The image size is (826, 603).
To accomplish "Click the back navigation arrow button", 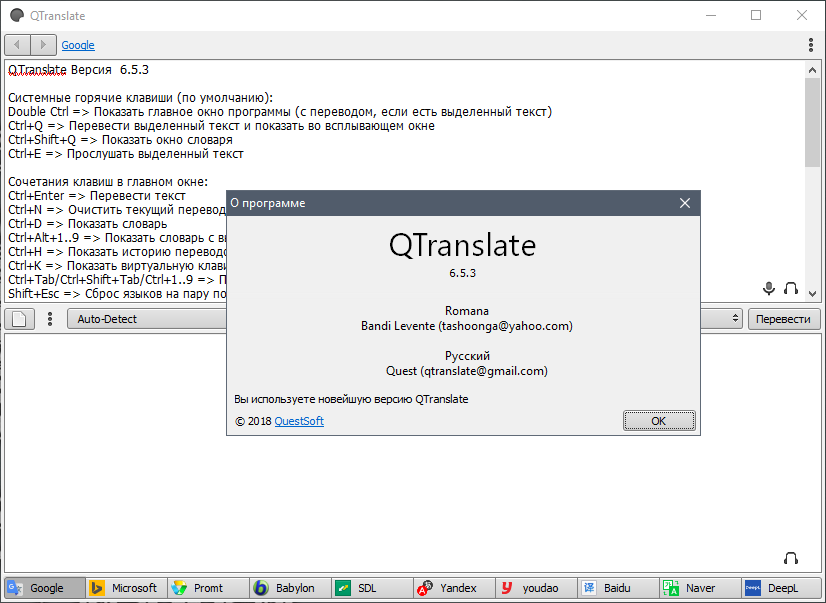I will tap(17, 45).
